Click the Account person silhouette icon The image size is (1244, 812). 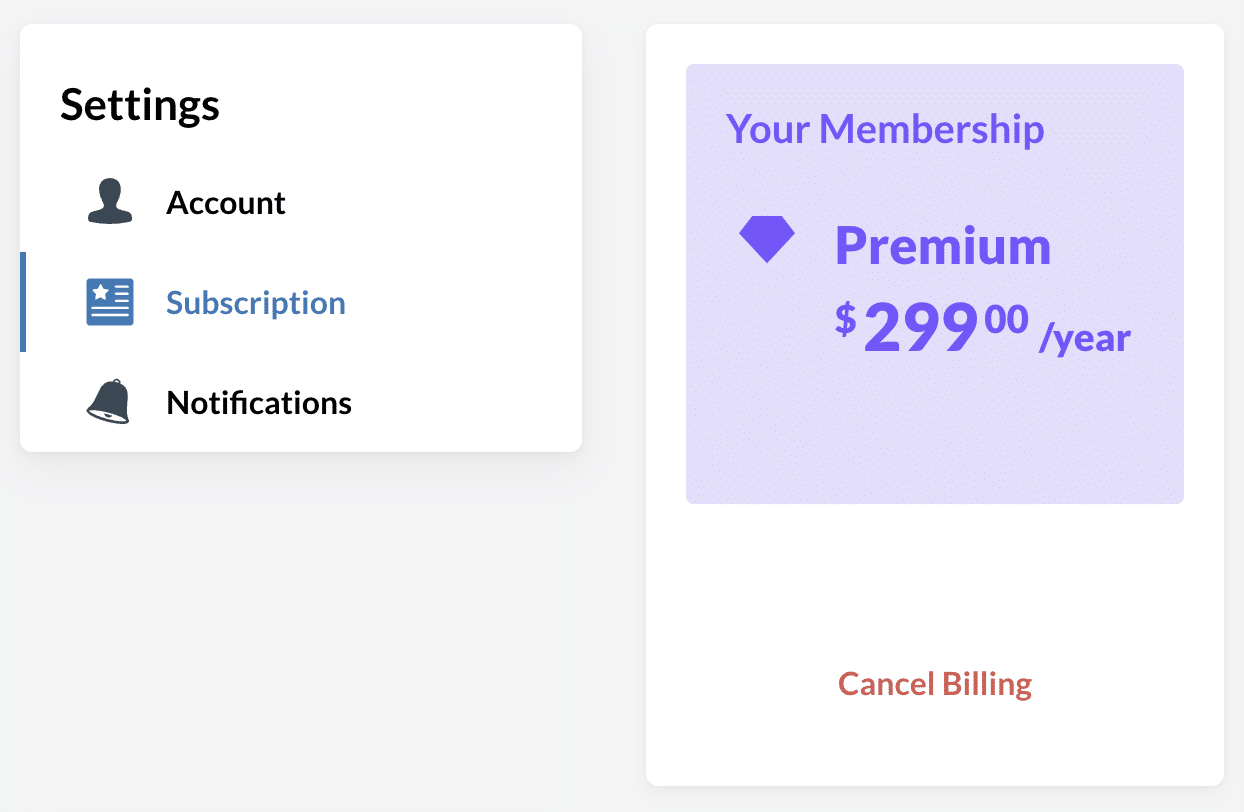pos(110,202)
